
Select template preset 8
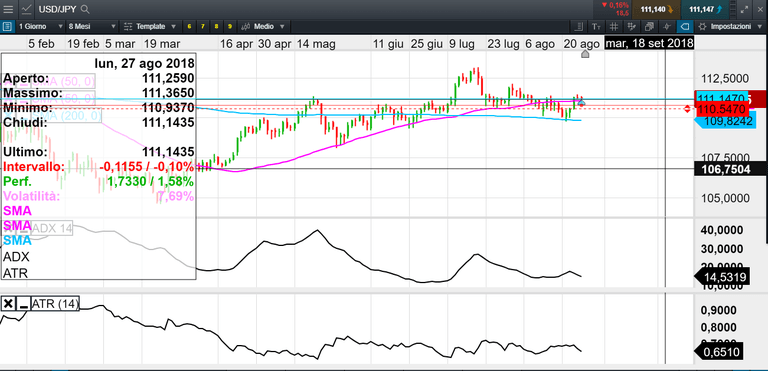coord(216,26)
